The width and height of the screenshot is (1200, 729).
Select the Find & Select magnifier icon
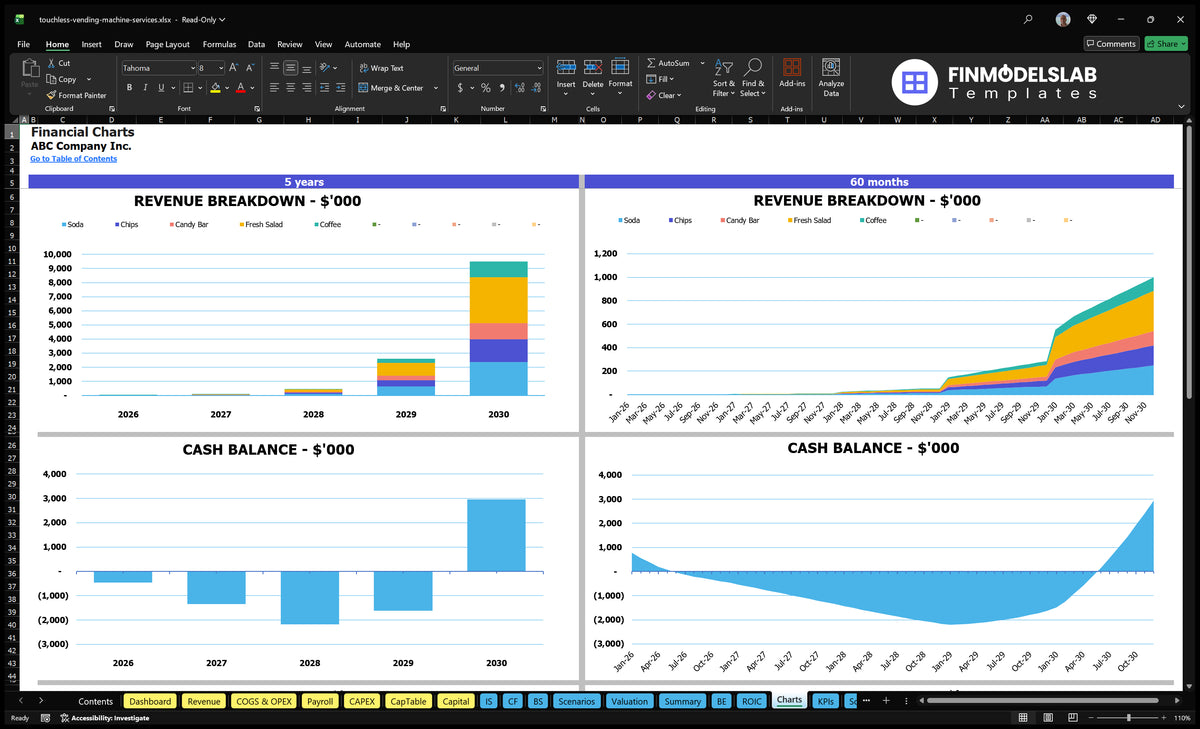(x=753, y=67)
